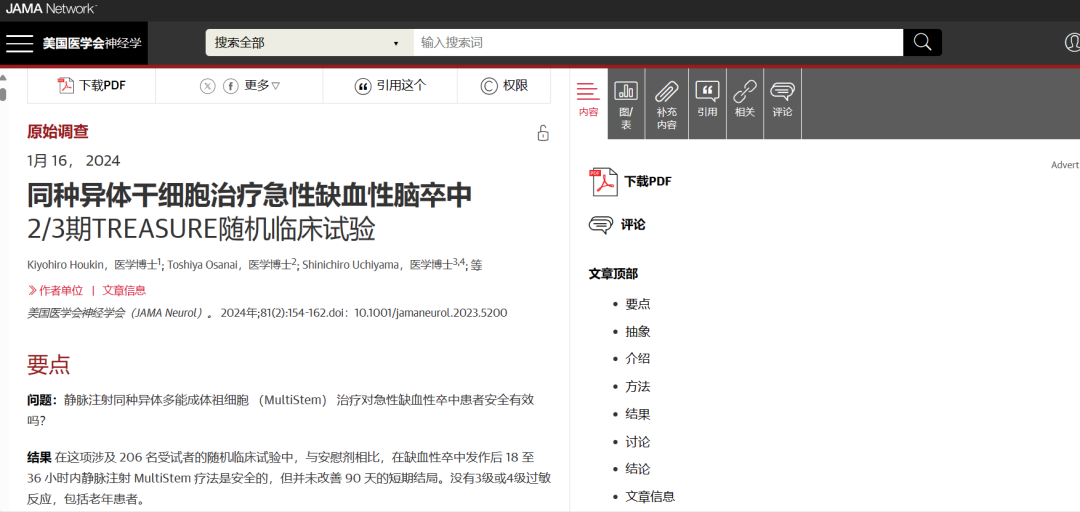Click the 下载PDF toolbar button

pyautogui.click(x=92, y=85)
